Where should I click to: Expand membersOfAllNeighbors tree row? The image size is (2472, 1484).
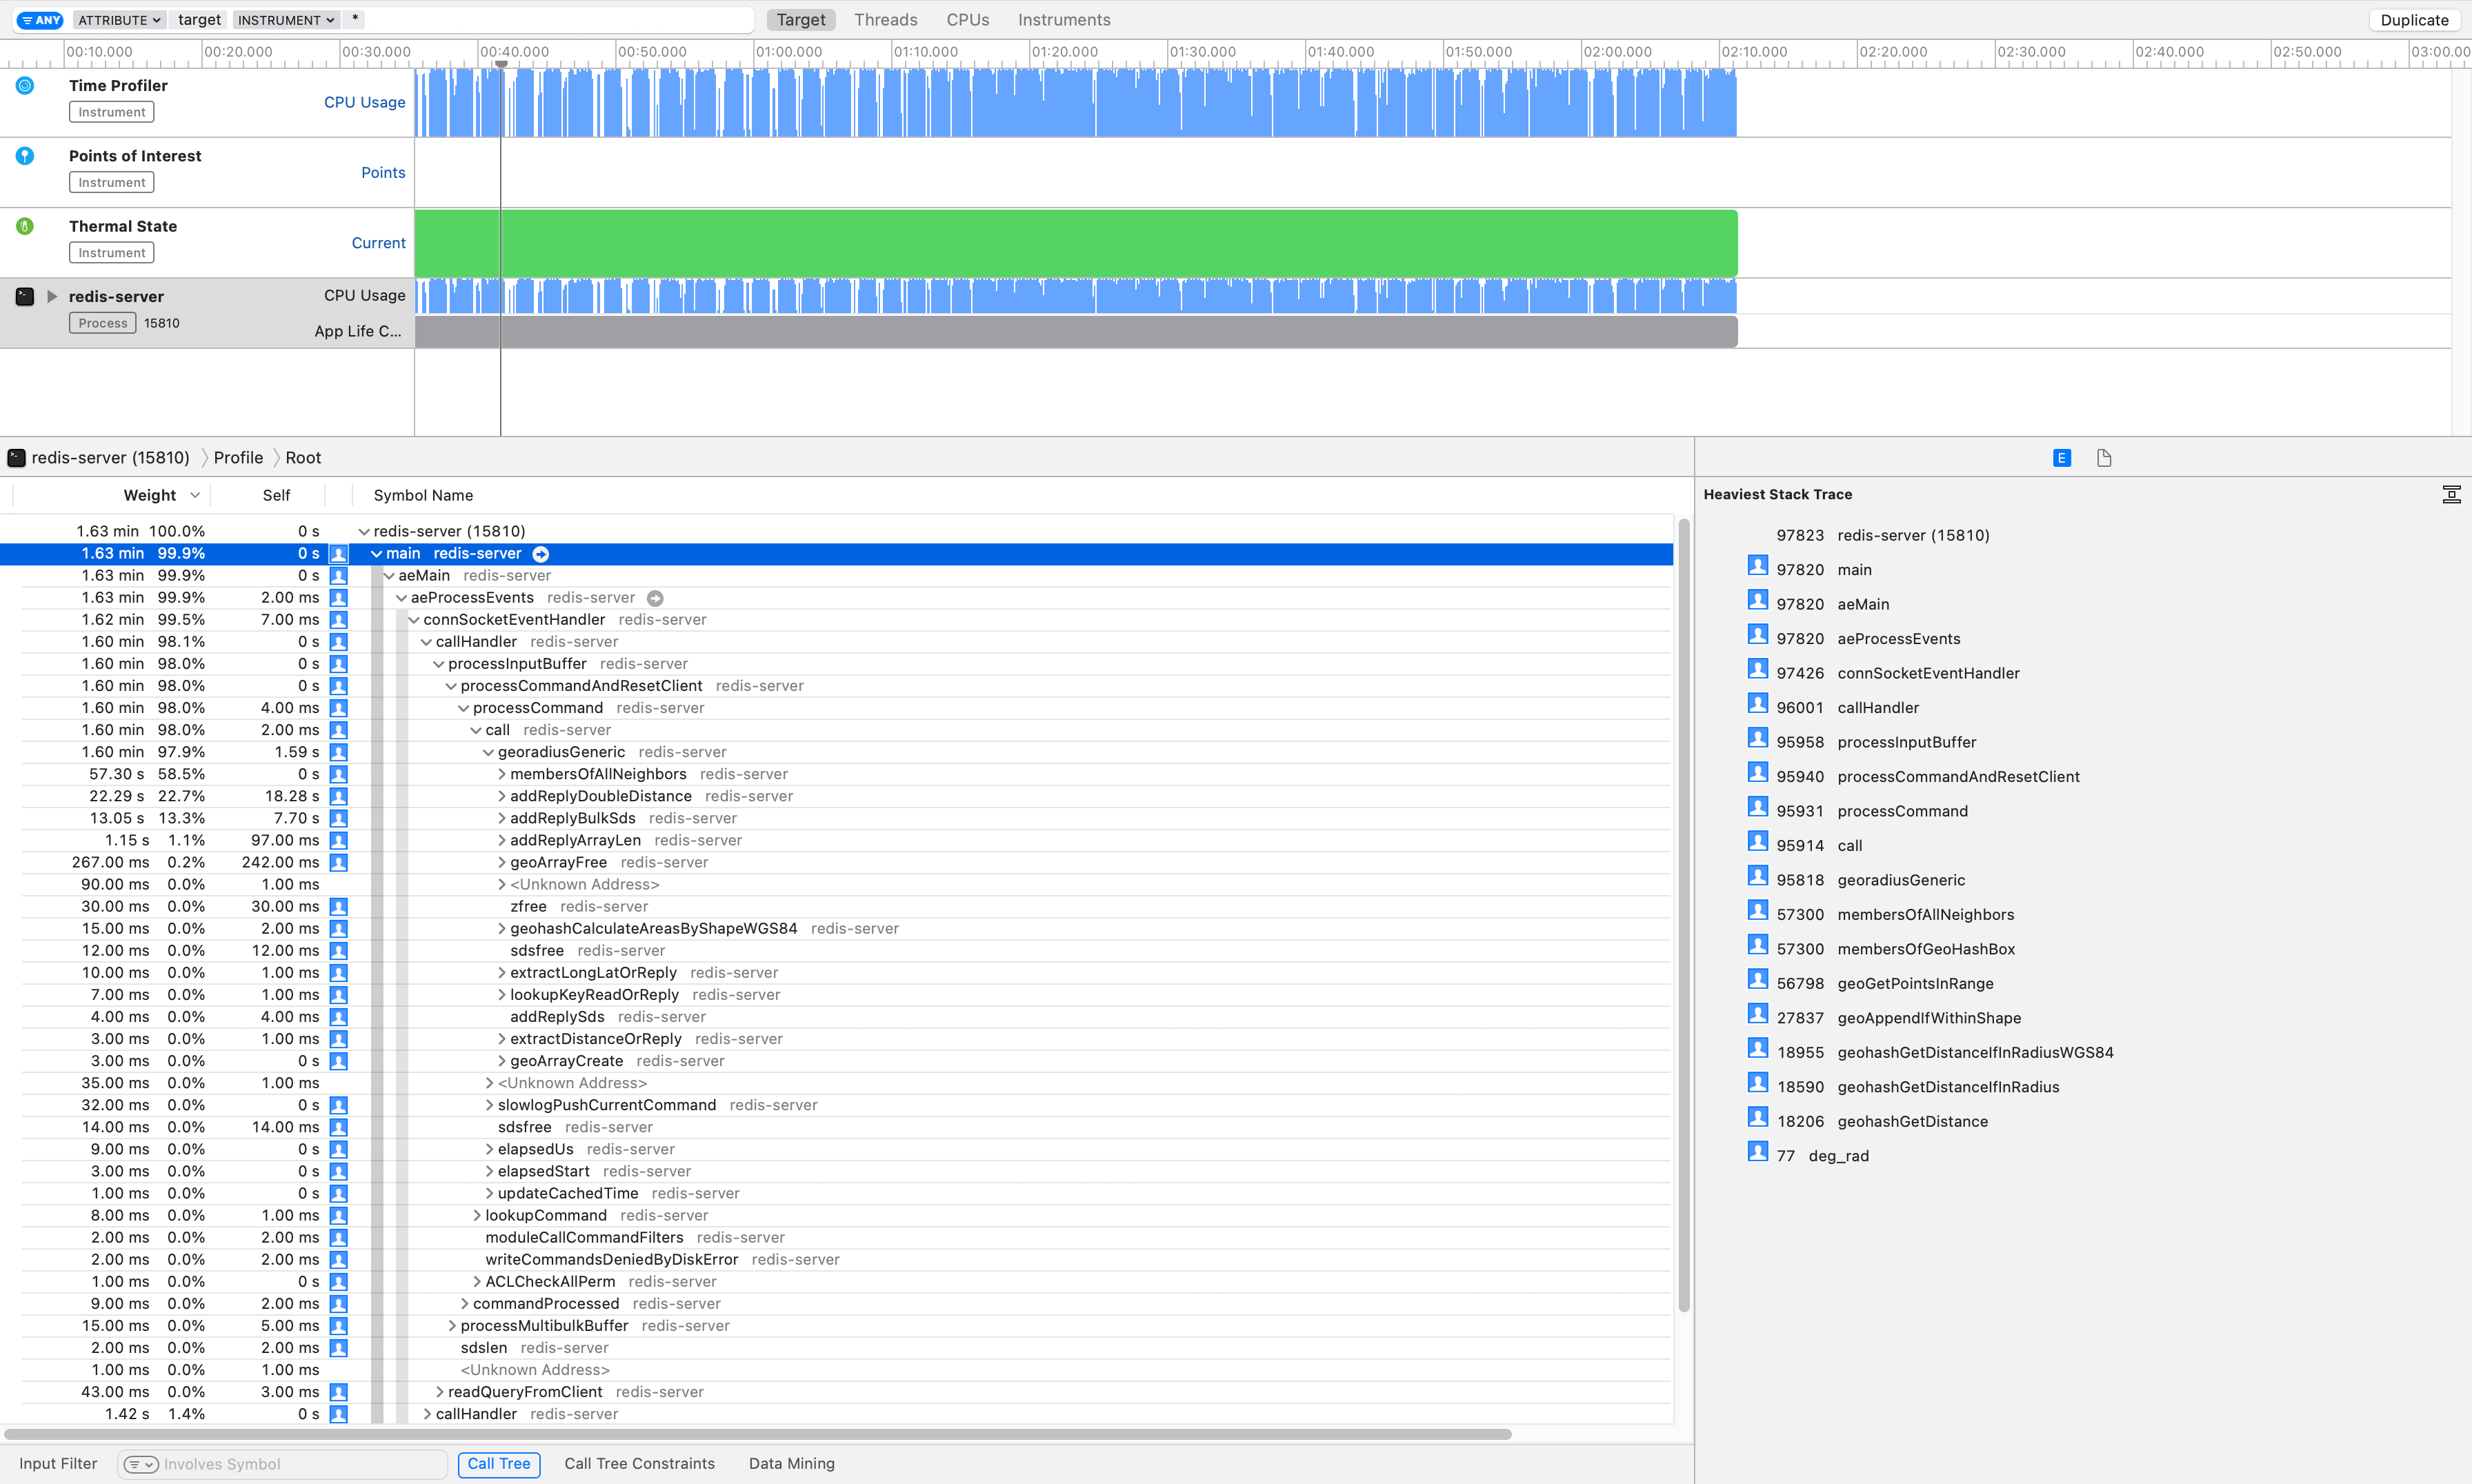502,774
